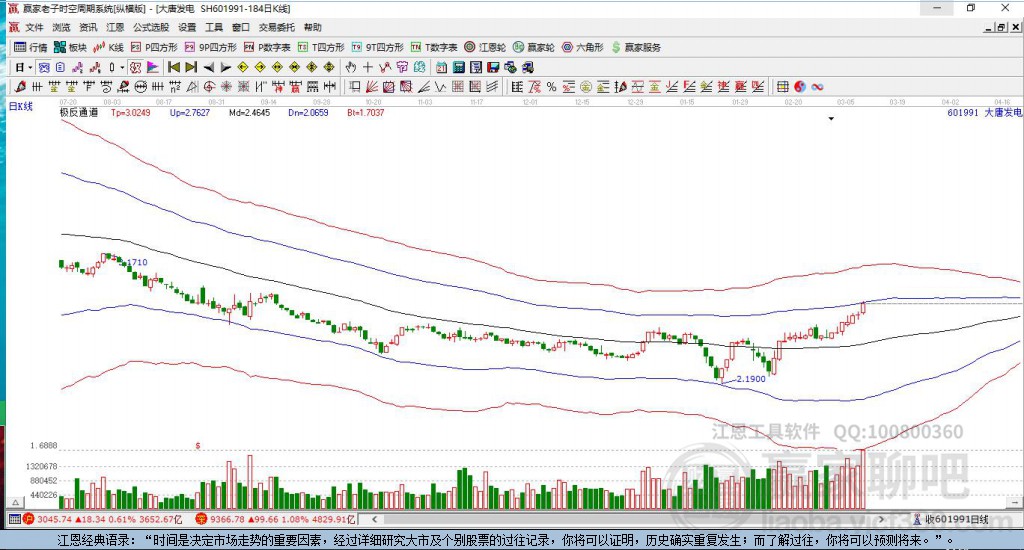Image resolution: width=1024 pixels, height=550 pixels.
Task: Click the horizontal chart scrollbar track
Action: pyautogui.click(x=627, y=519)
